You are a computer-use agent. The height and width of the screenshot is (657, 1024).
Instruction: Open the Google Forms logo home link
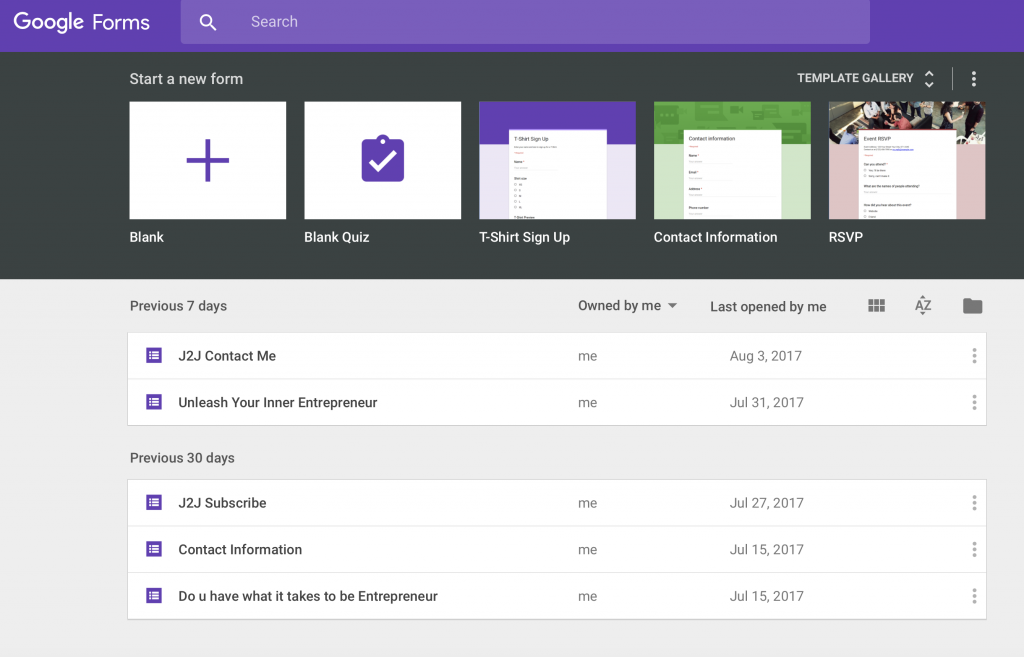(x=82, y=22)
